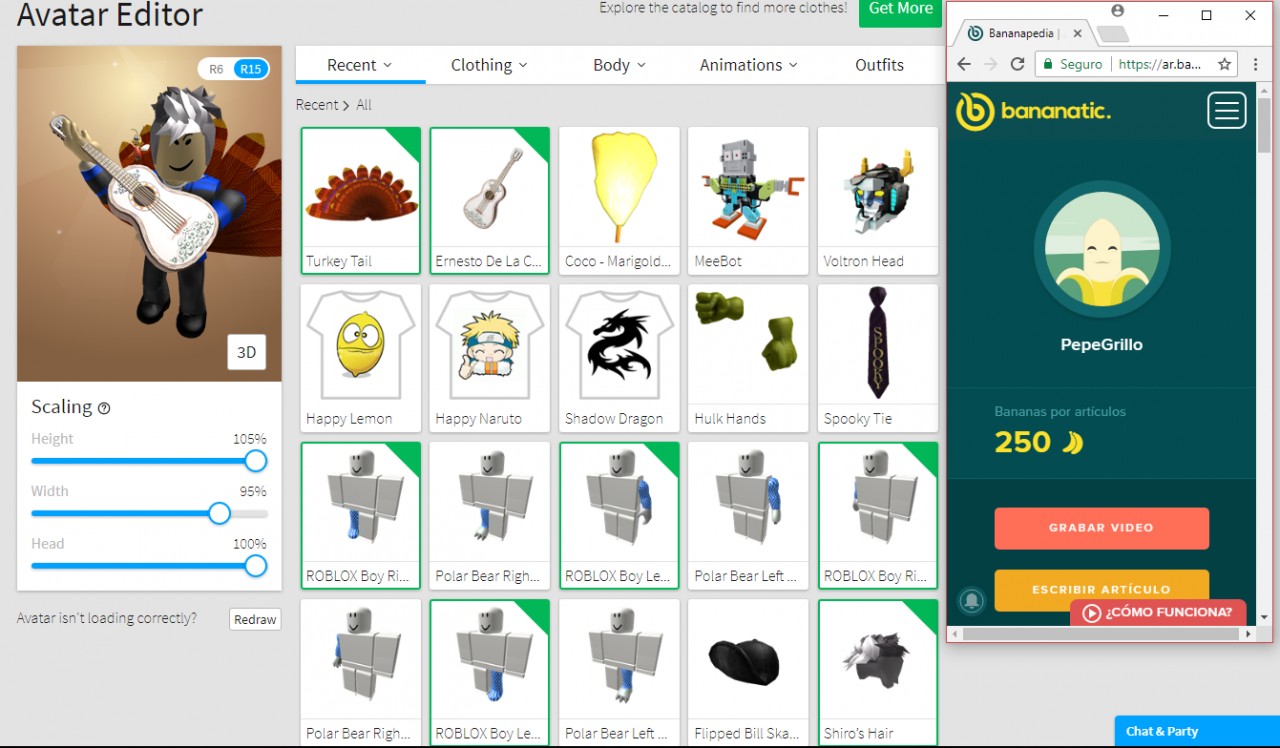Expand the Body tab dropdown
This screenshot has width=1280, height=748.
619,65
